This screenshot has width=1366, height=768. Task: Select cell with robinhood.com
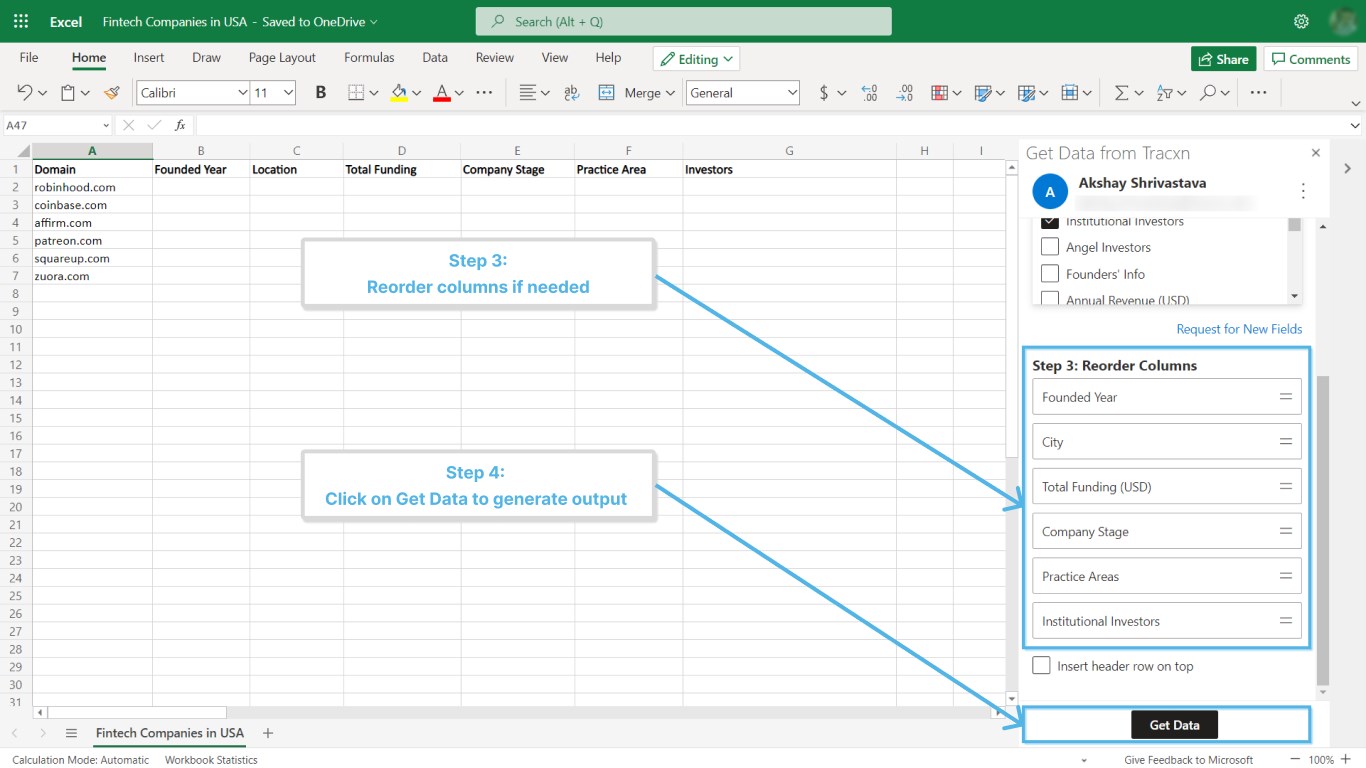click(x=92, y=187)
